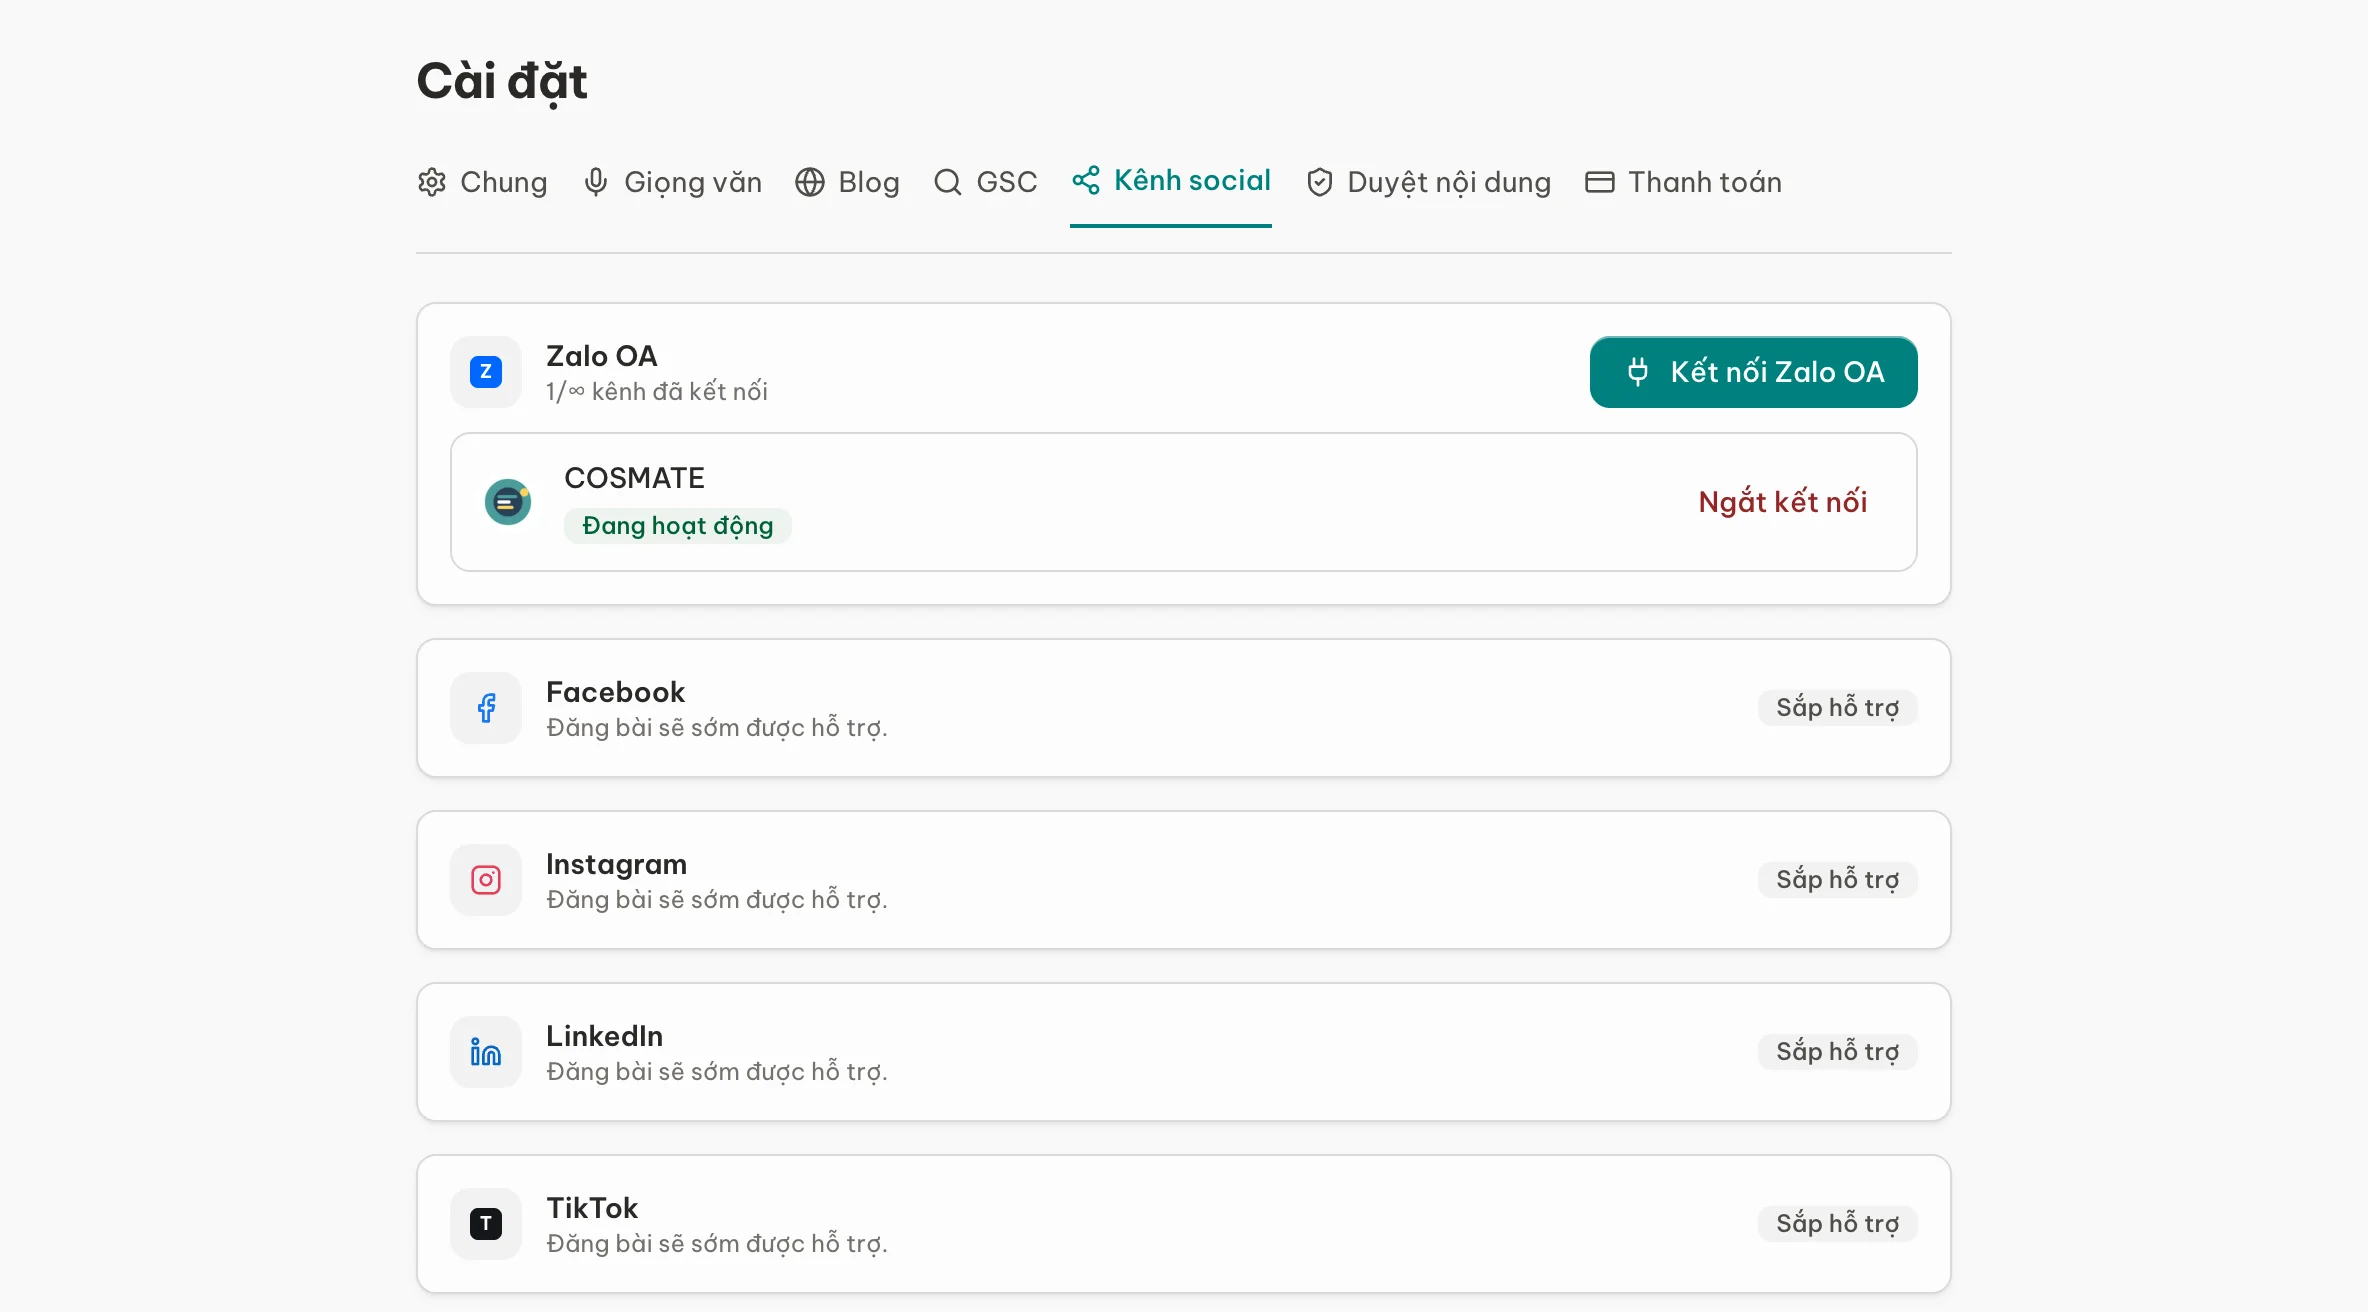Open the Duyệt nội dung tab
The height and width of the screenshot is (1312, 2368).
[x=1428, y=182]
